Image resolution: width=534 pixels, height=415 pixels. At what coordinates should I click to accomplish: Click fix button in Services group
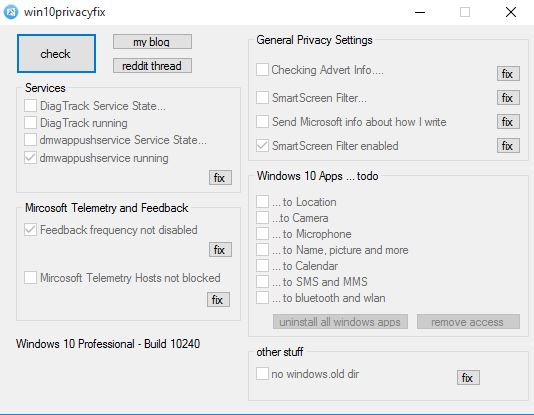220,177
